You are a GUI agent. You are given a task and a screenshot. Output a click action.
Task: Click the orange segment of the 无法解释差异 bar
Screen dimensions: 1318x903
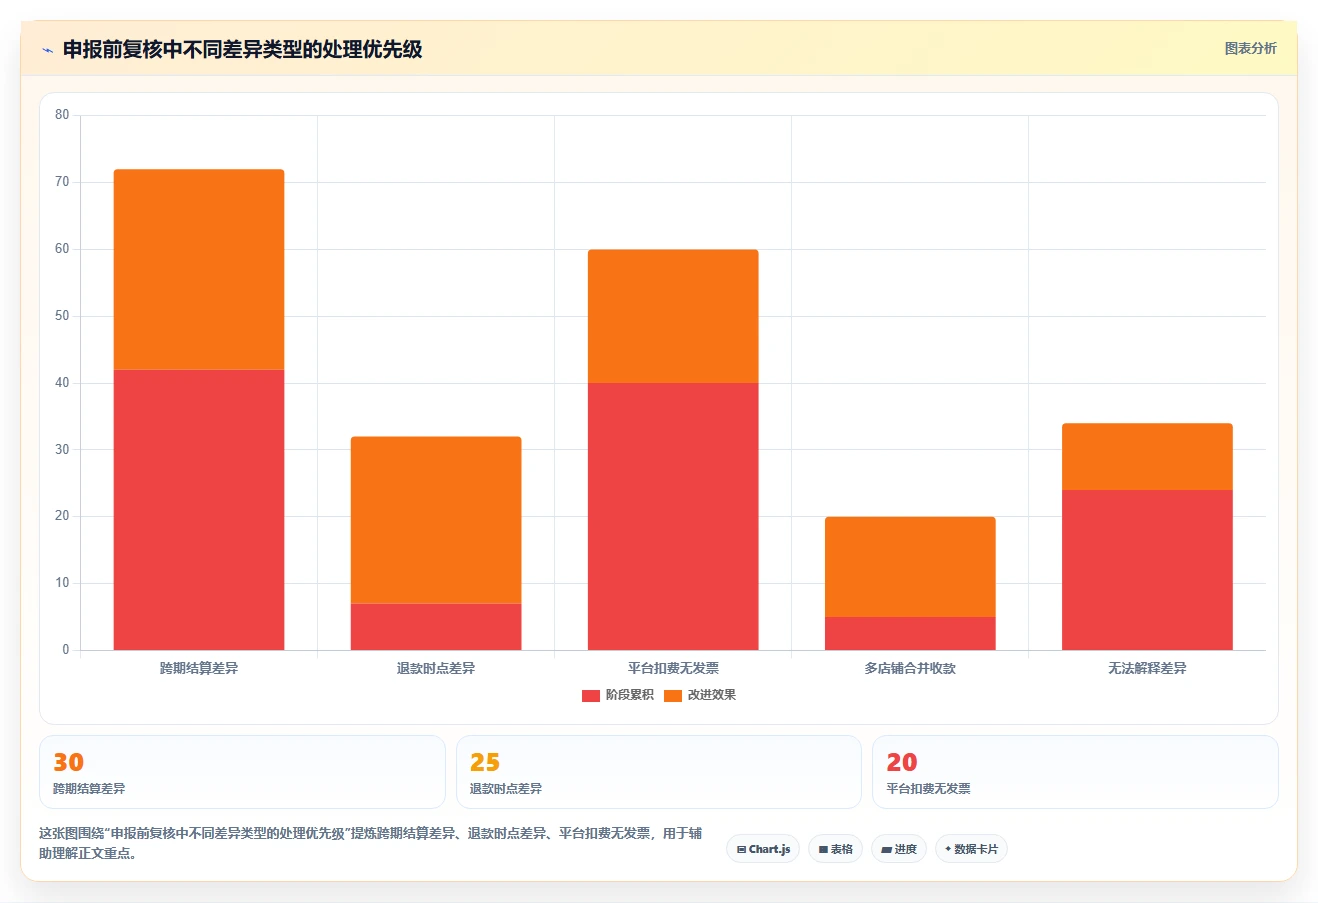pos(1147,456)
